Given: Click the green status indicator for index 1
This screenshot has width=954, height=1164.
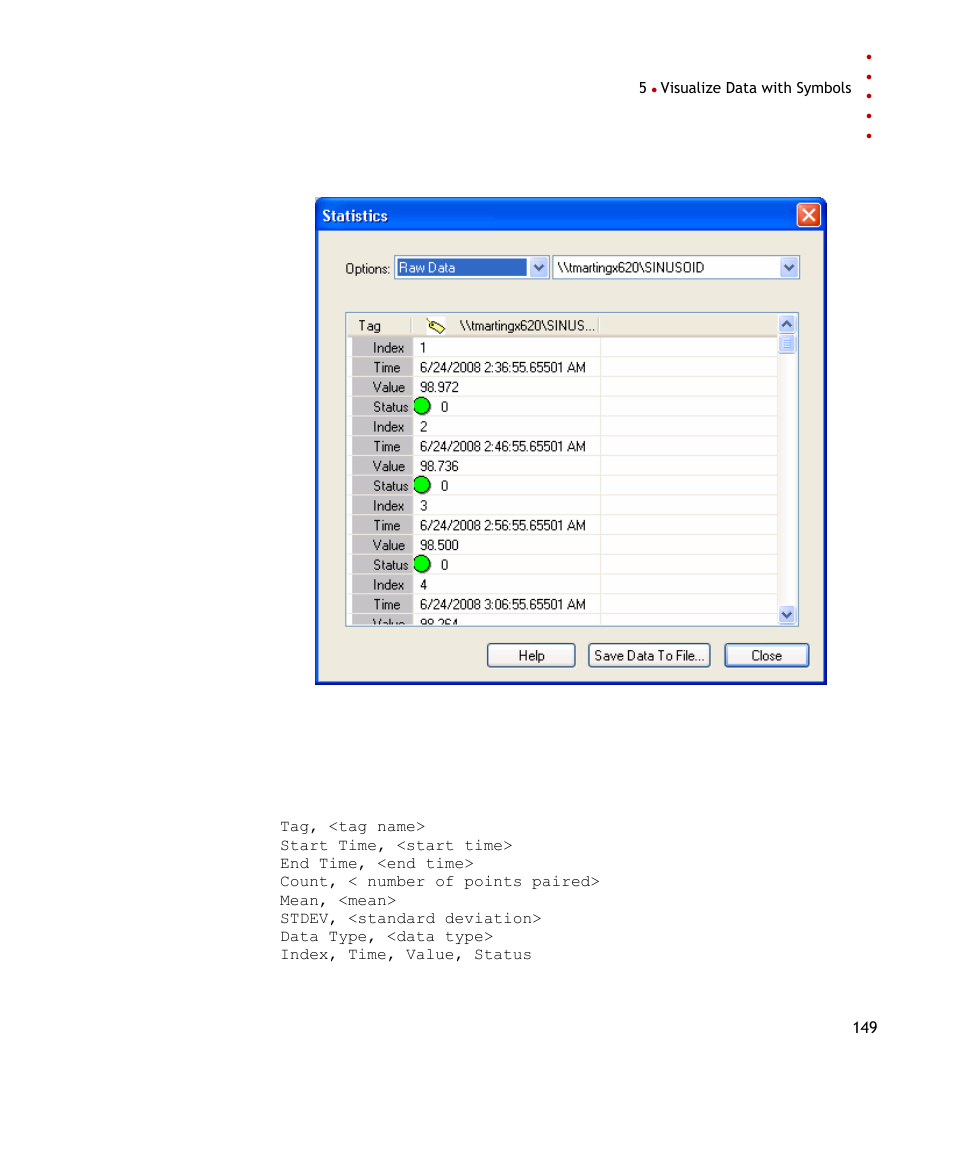Looking at the screenshot, I should pos(422,407).
